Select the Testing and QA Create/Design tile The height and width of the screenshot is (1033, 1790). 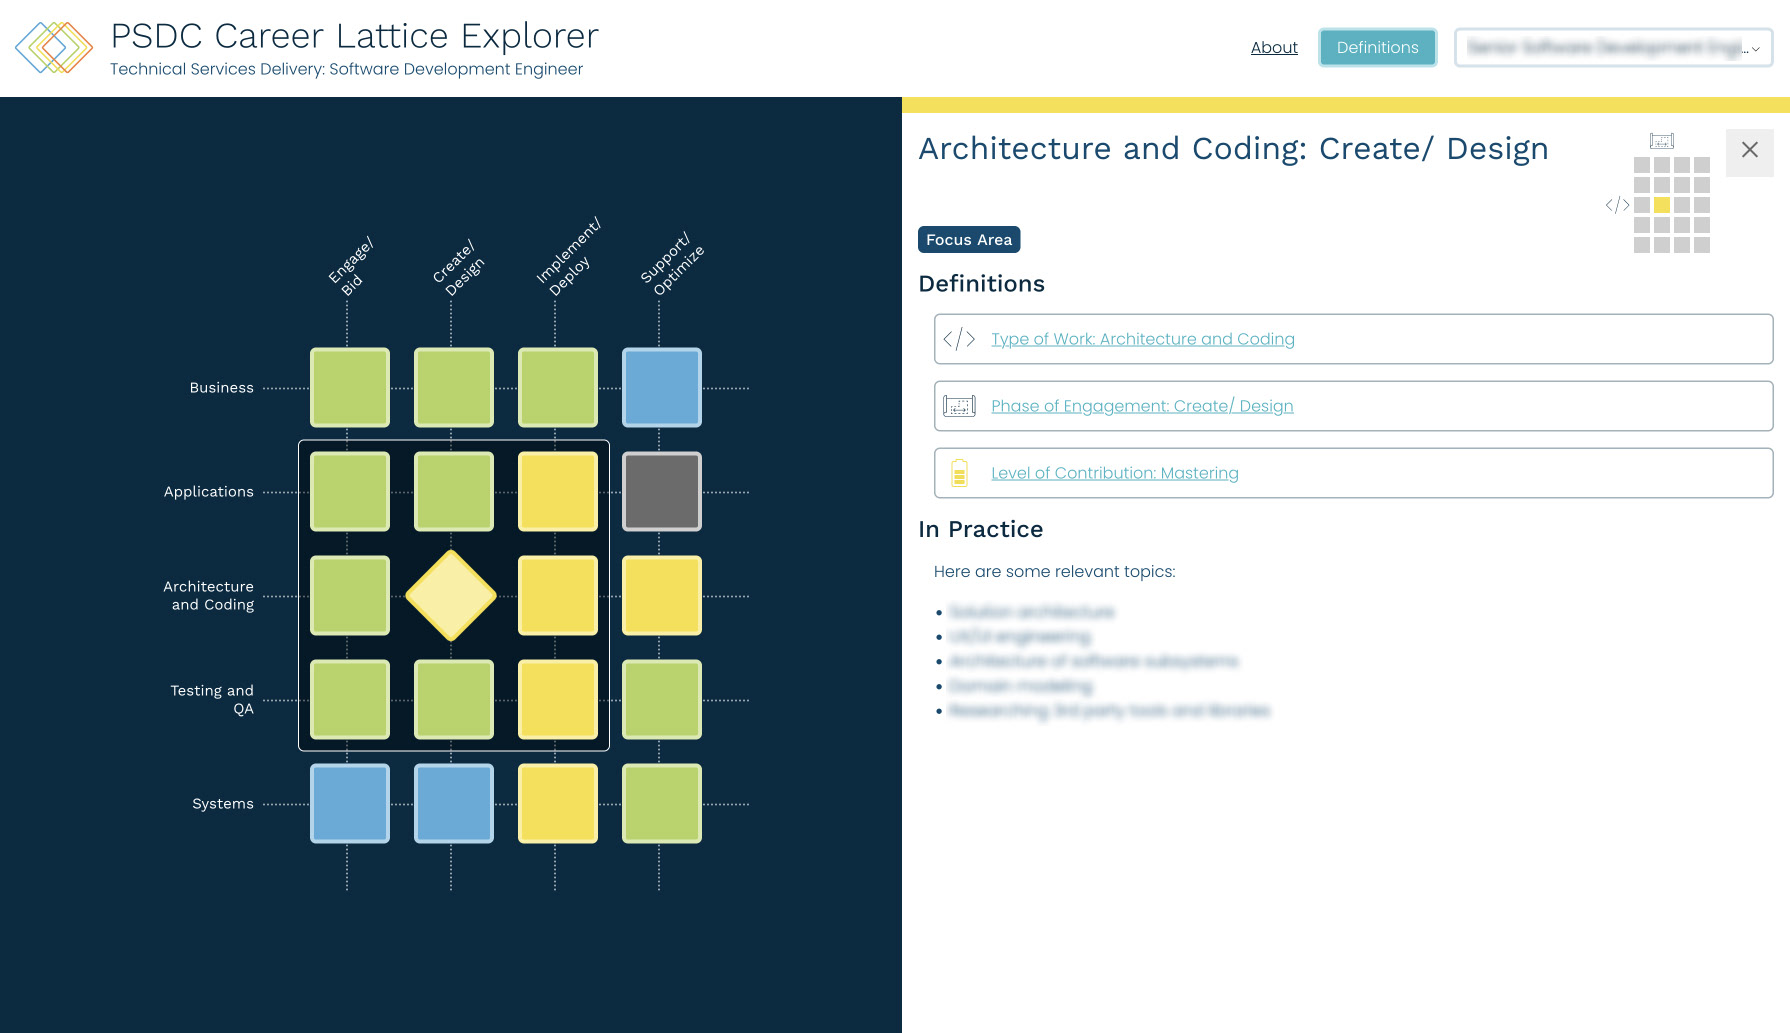[454, 700]
